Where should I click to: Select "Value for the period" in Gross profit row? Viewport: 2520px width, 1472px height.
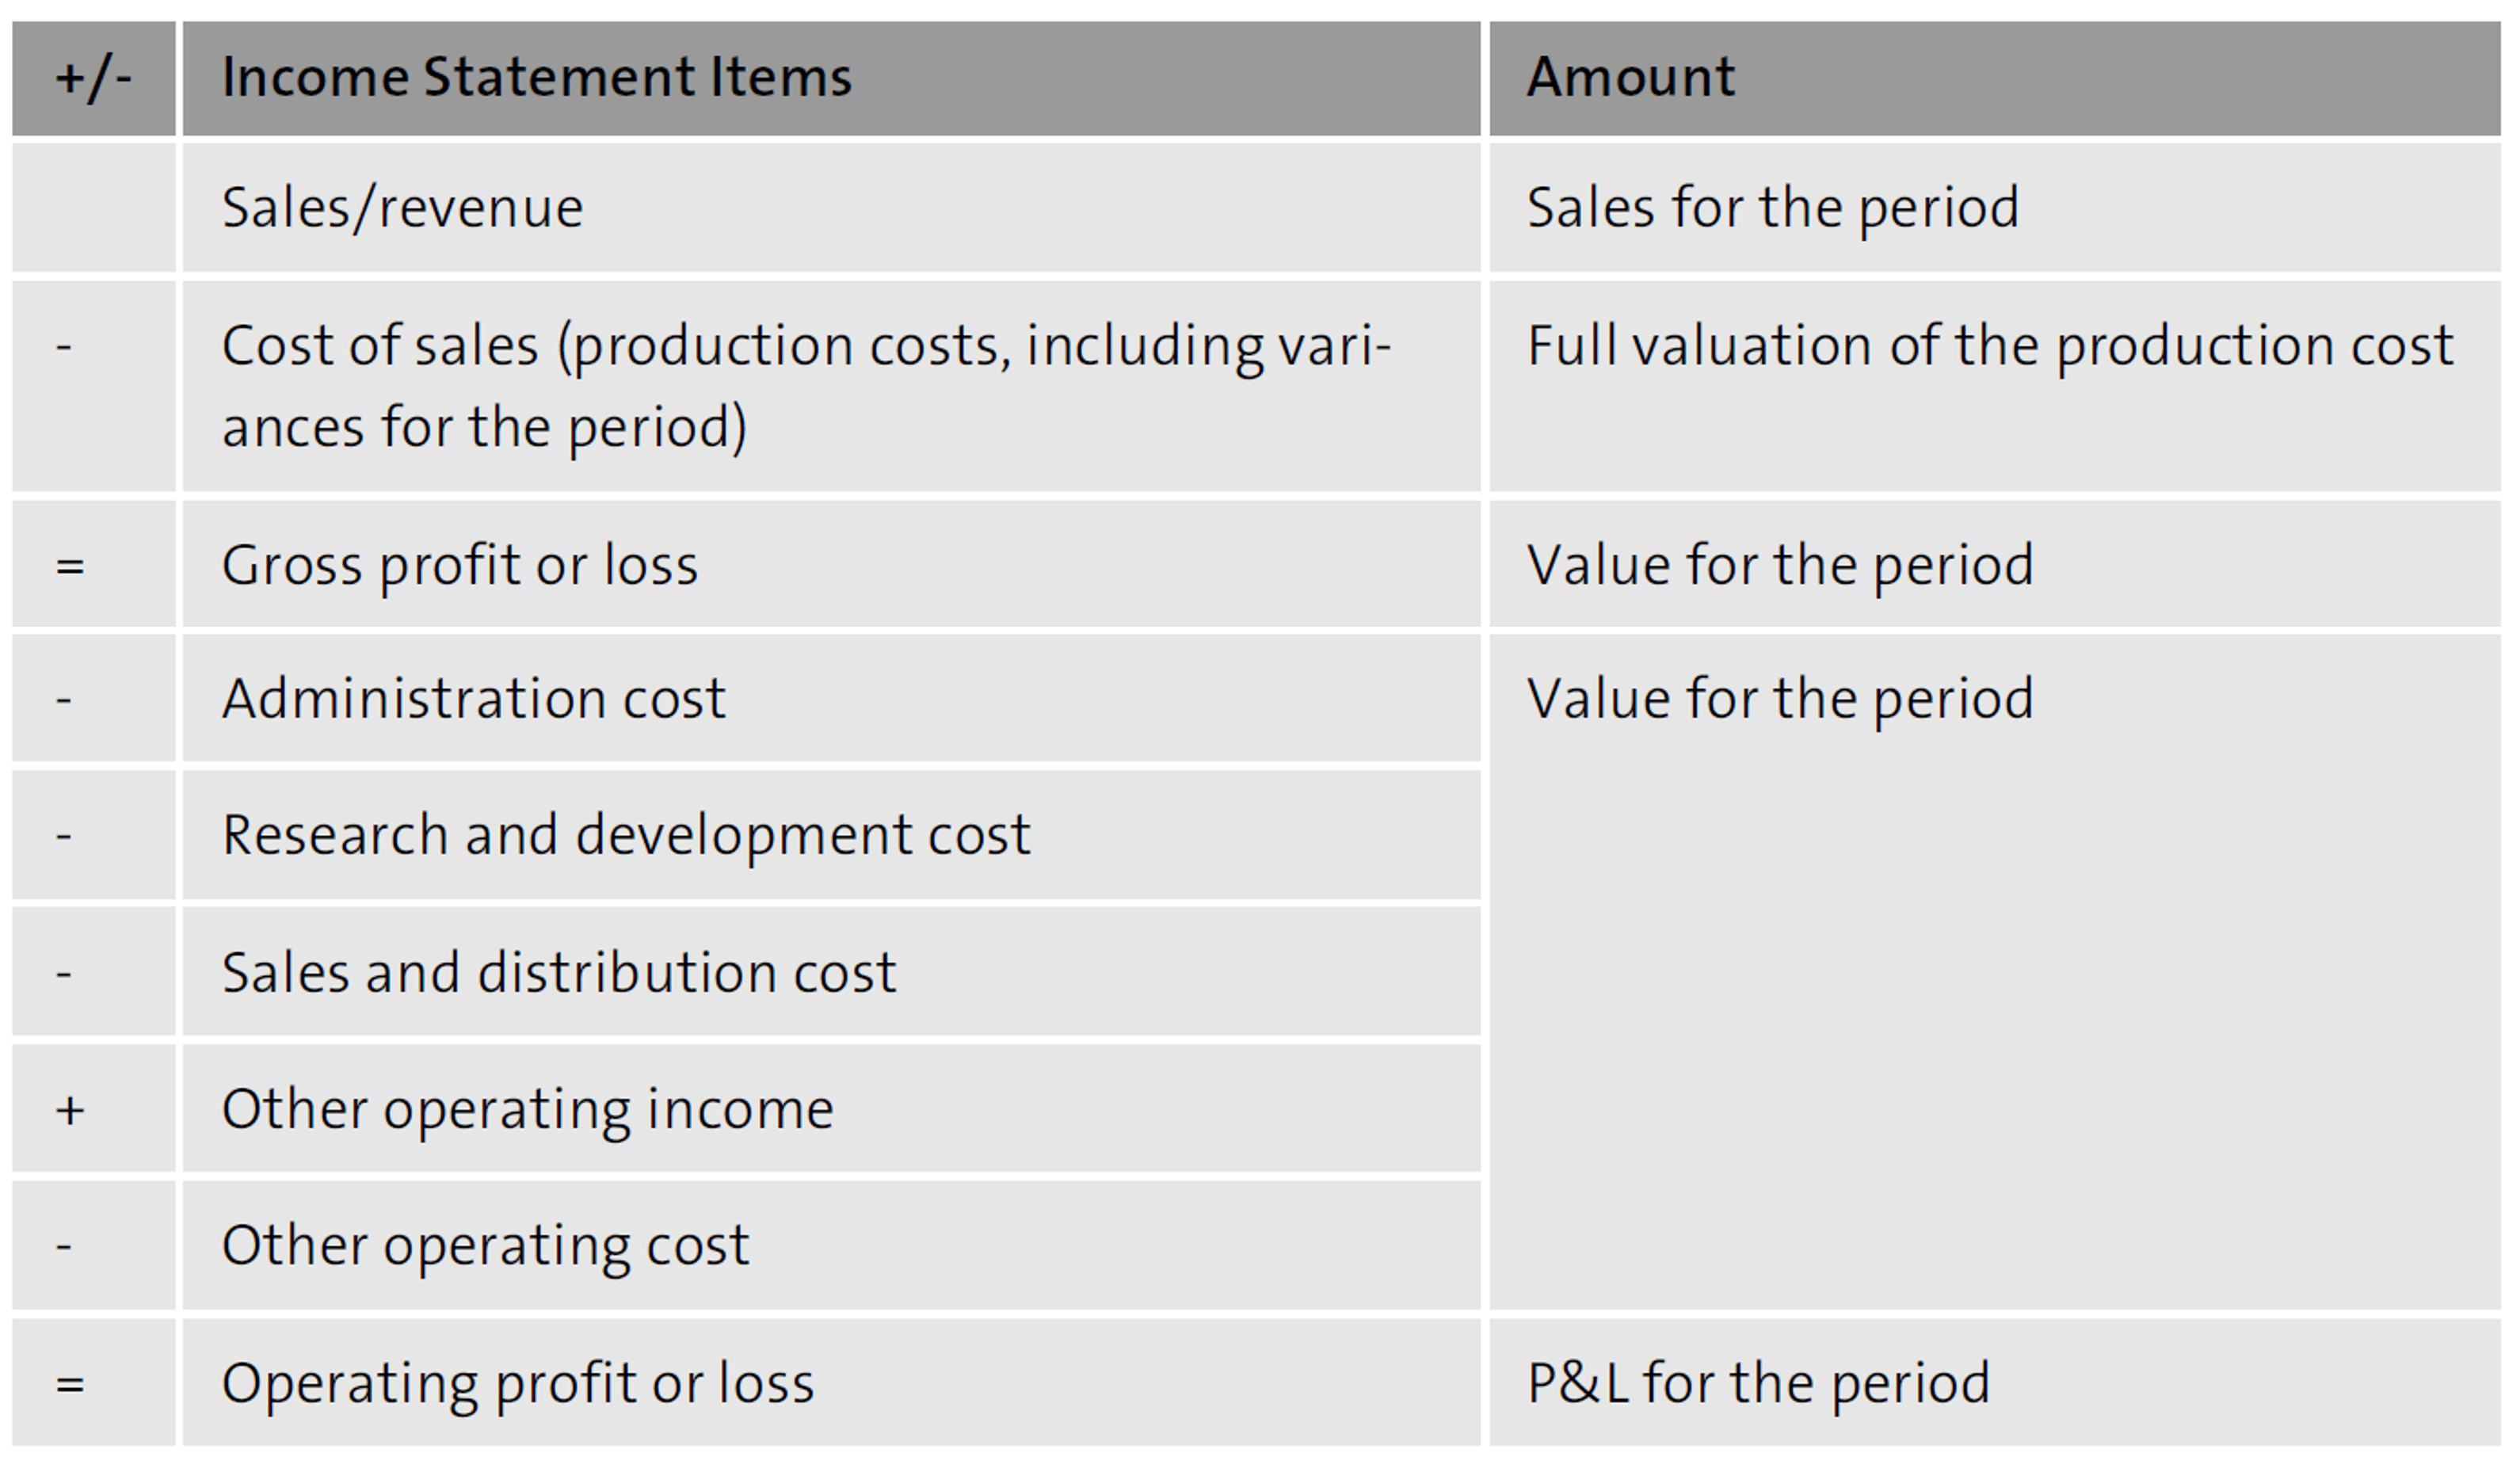1780,566
